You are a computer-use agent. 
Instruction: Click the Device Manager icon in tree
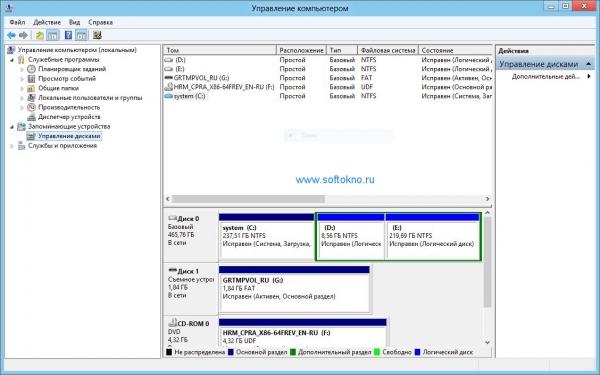tap(31, 117)
